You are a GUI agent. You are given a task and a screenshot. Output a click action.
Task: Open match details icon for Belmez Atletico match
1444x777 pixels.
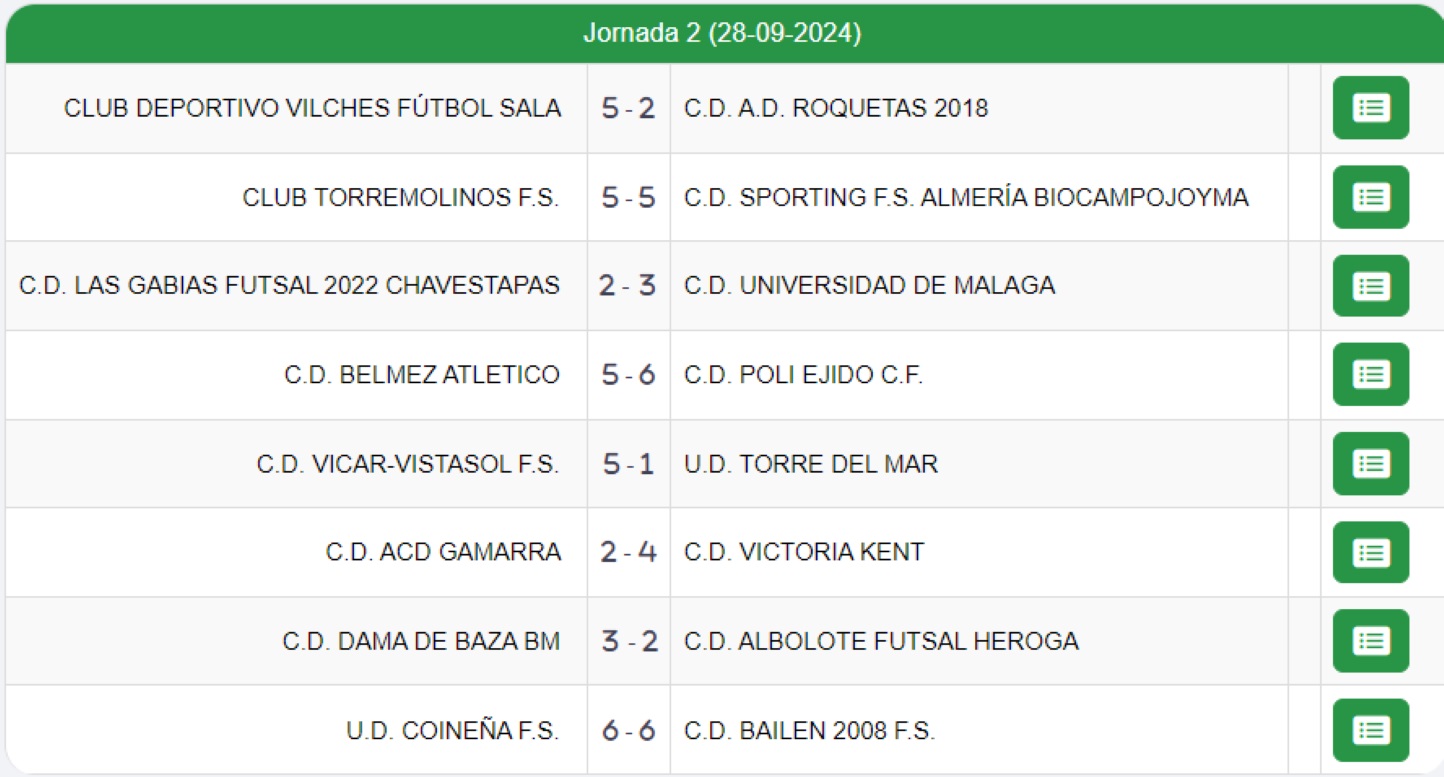point(1370,375)
